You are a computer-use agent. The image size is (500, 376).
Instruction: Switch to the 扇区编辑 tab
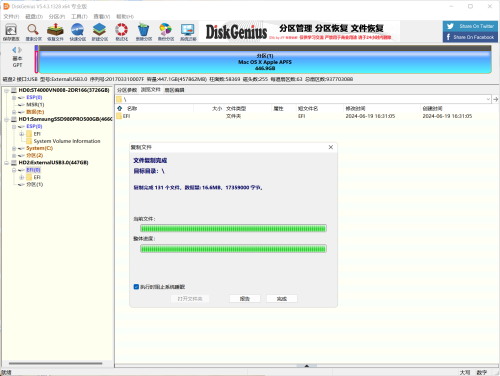(174, 90)
